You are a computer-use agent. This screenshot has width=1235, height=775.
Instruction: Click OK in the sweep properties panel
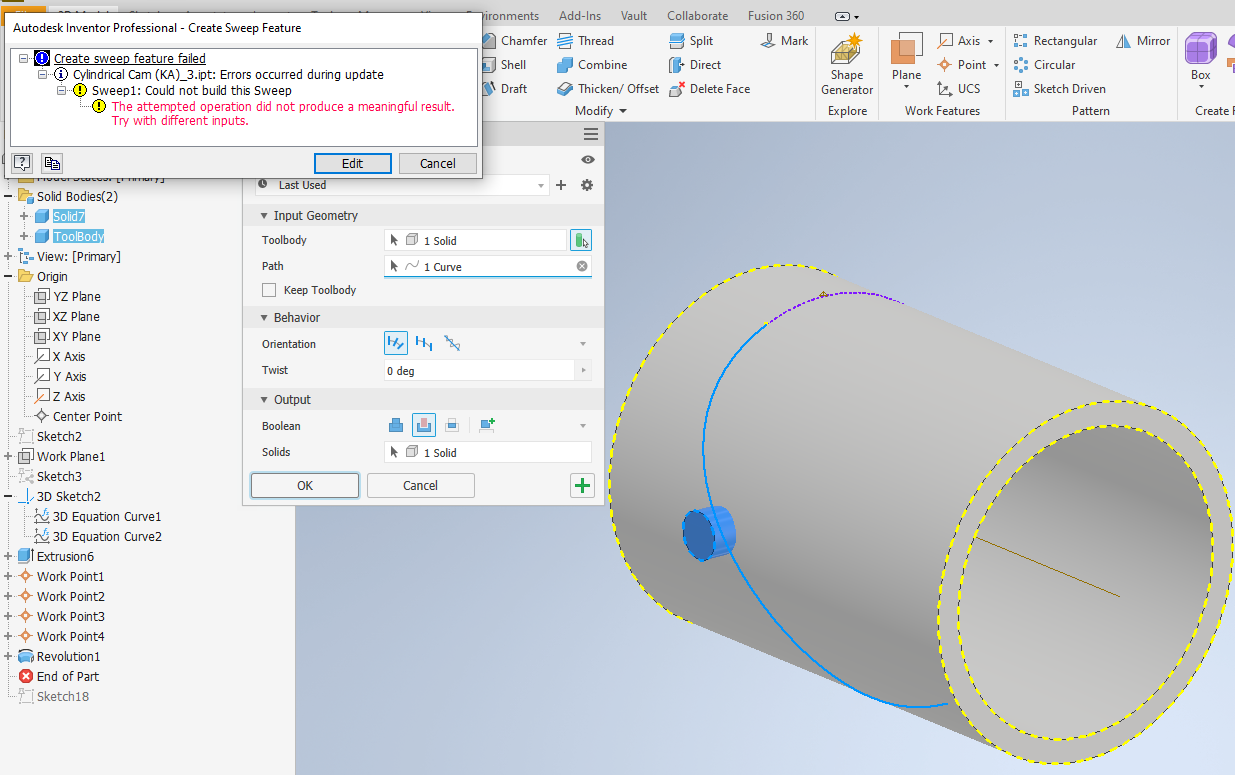[305, 485]
